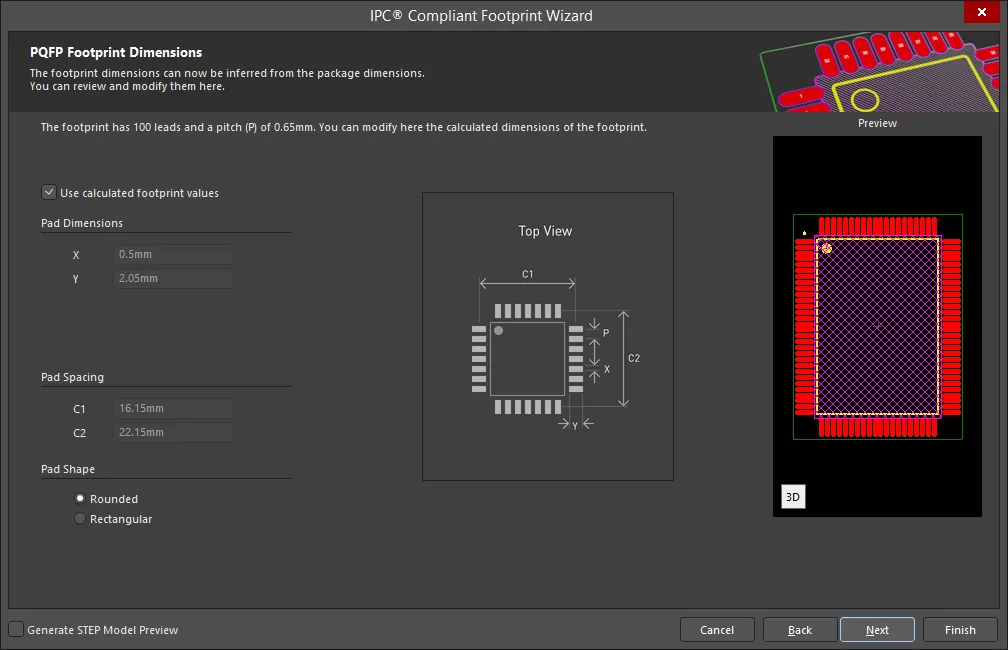Click the footprint preview image
1008x650 pixels.
pyautogui.click(x=877, y=326)
